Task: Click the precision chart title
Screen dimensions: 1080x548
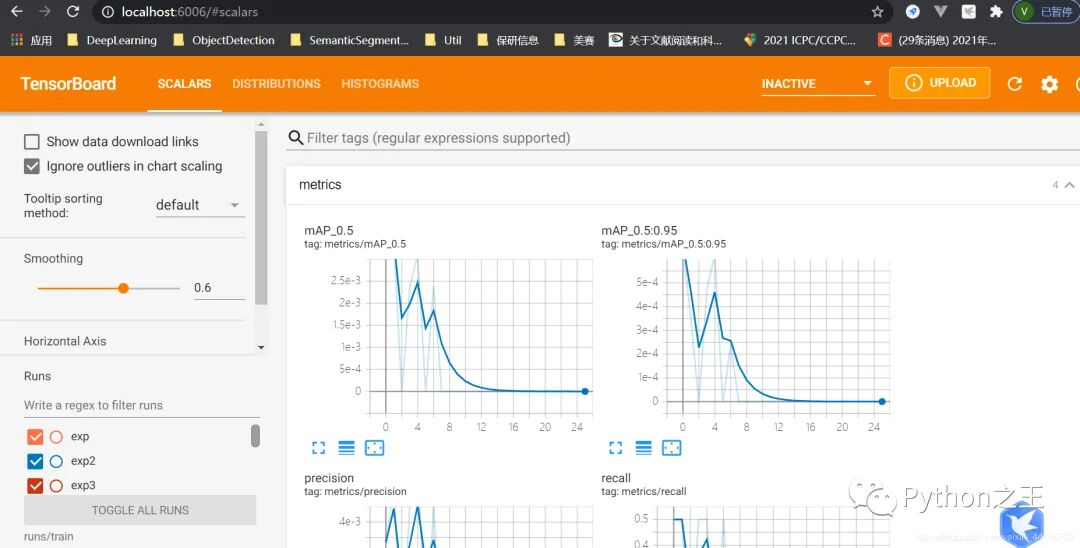Action: click(x=329, y=478)
